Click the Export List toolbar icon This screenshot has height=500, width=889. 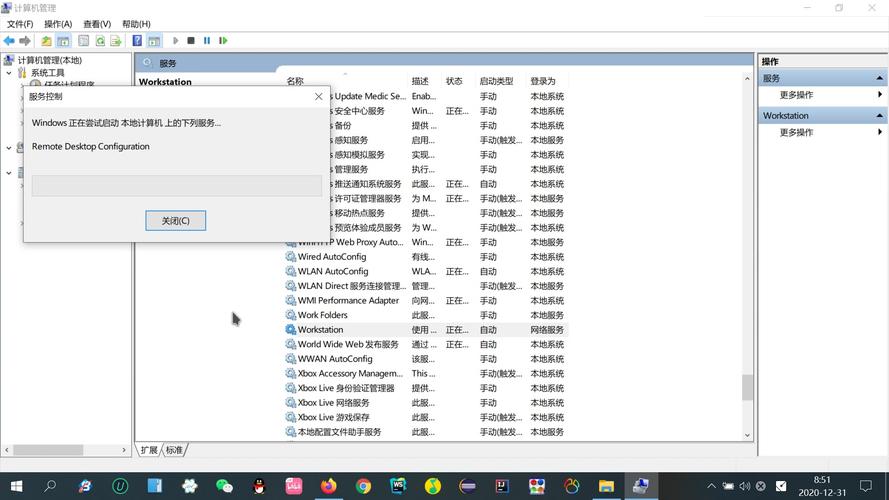[116, 41]
